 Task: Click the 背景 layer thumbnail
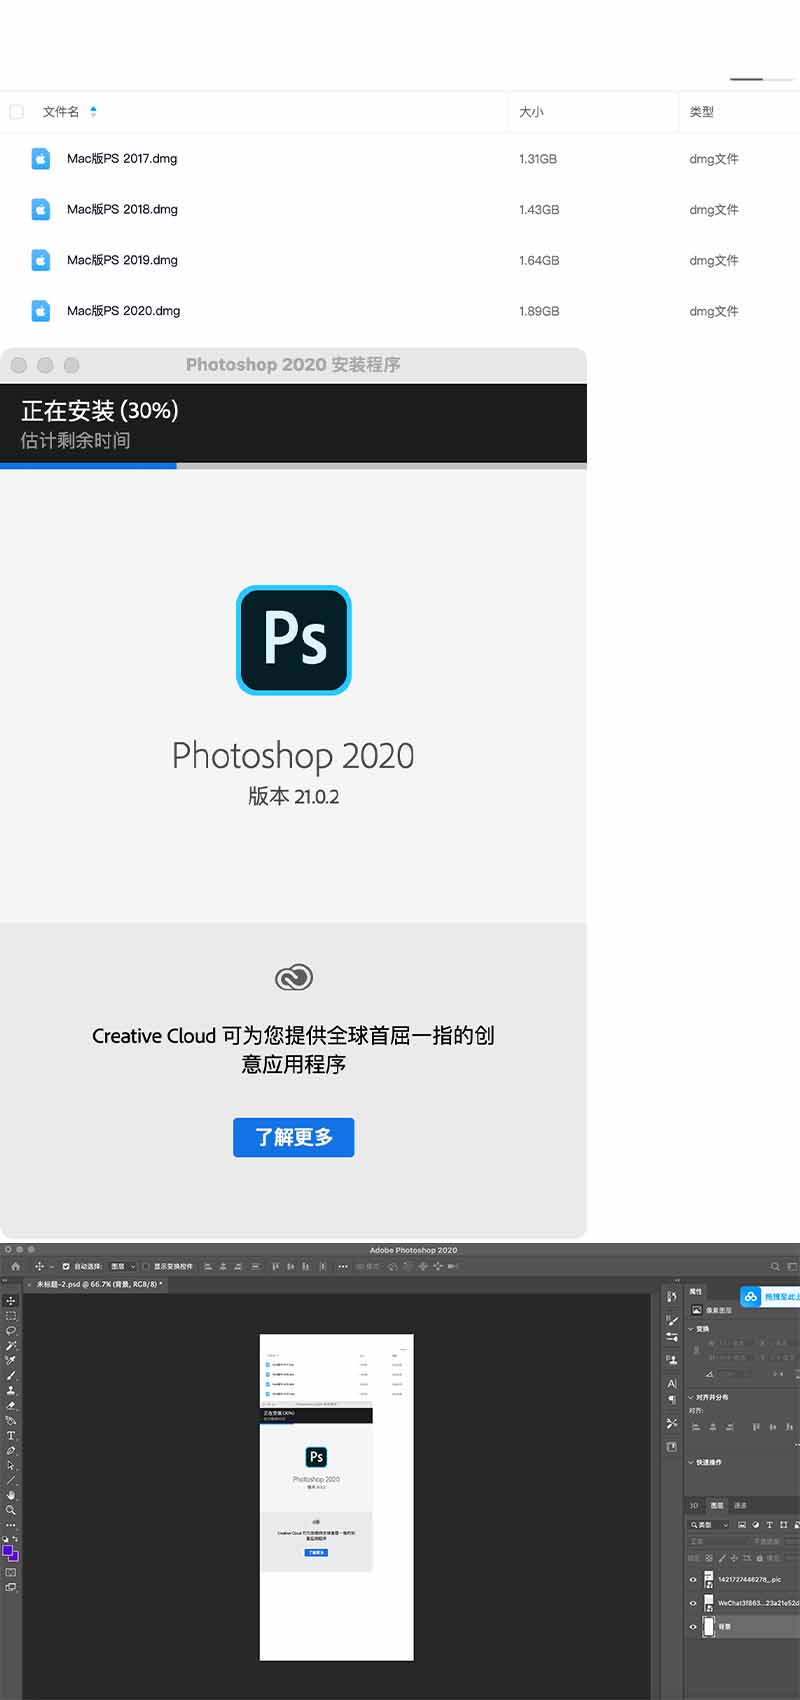(x=708, y=1627)
